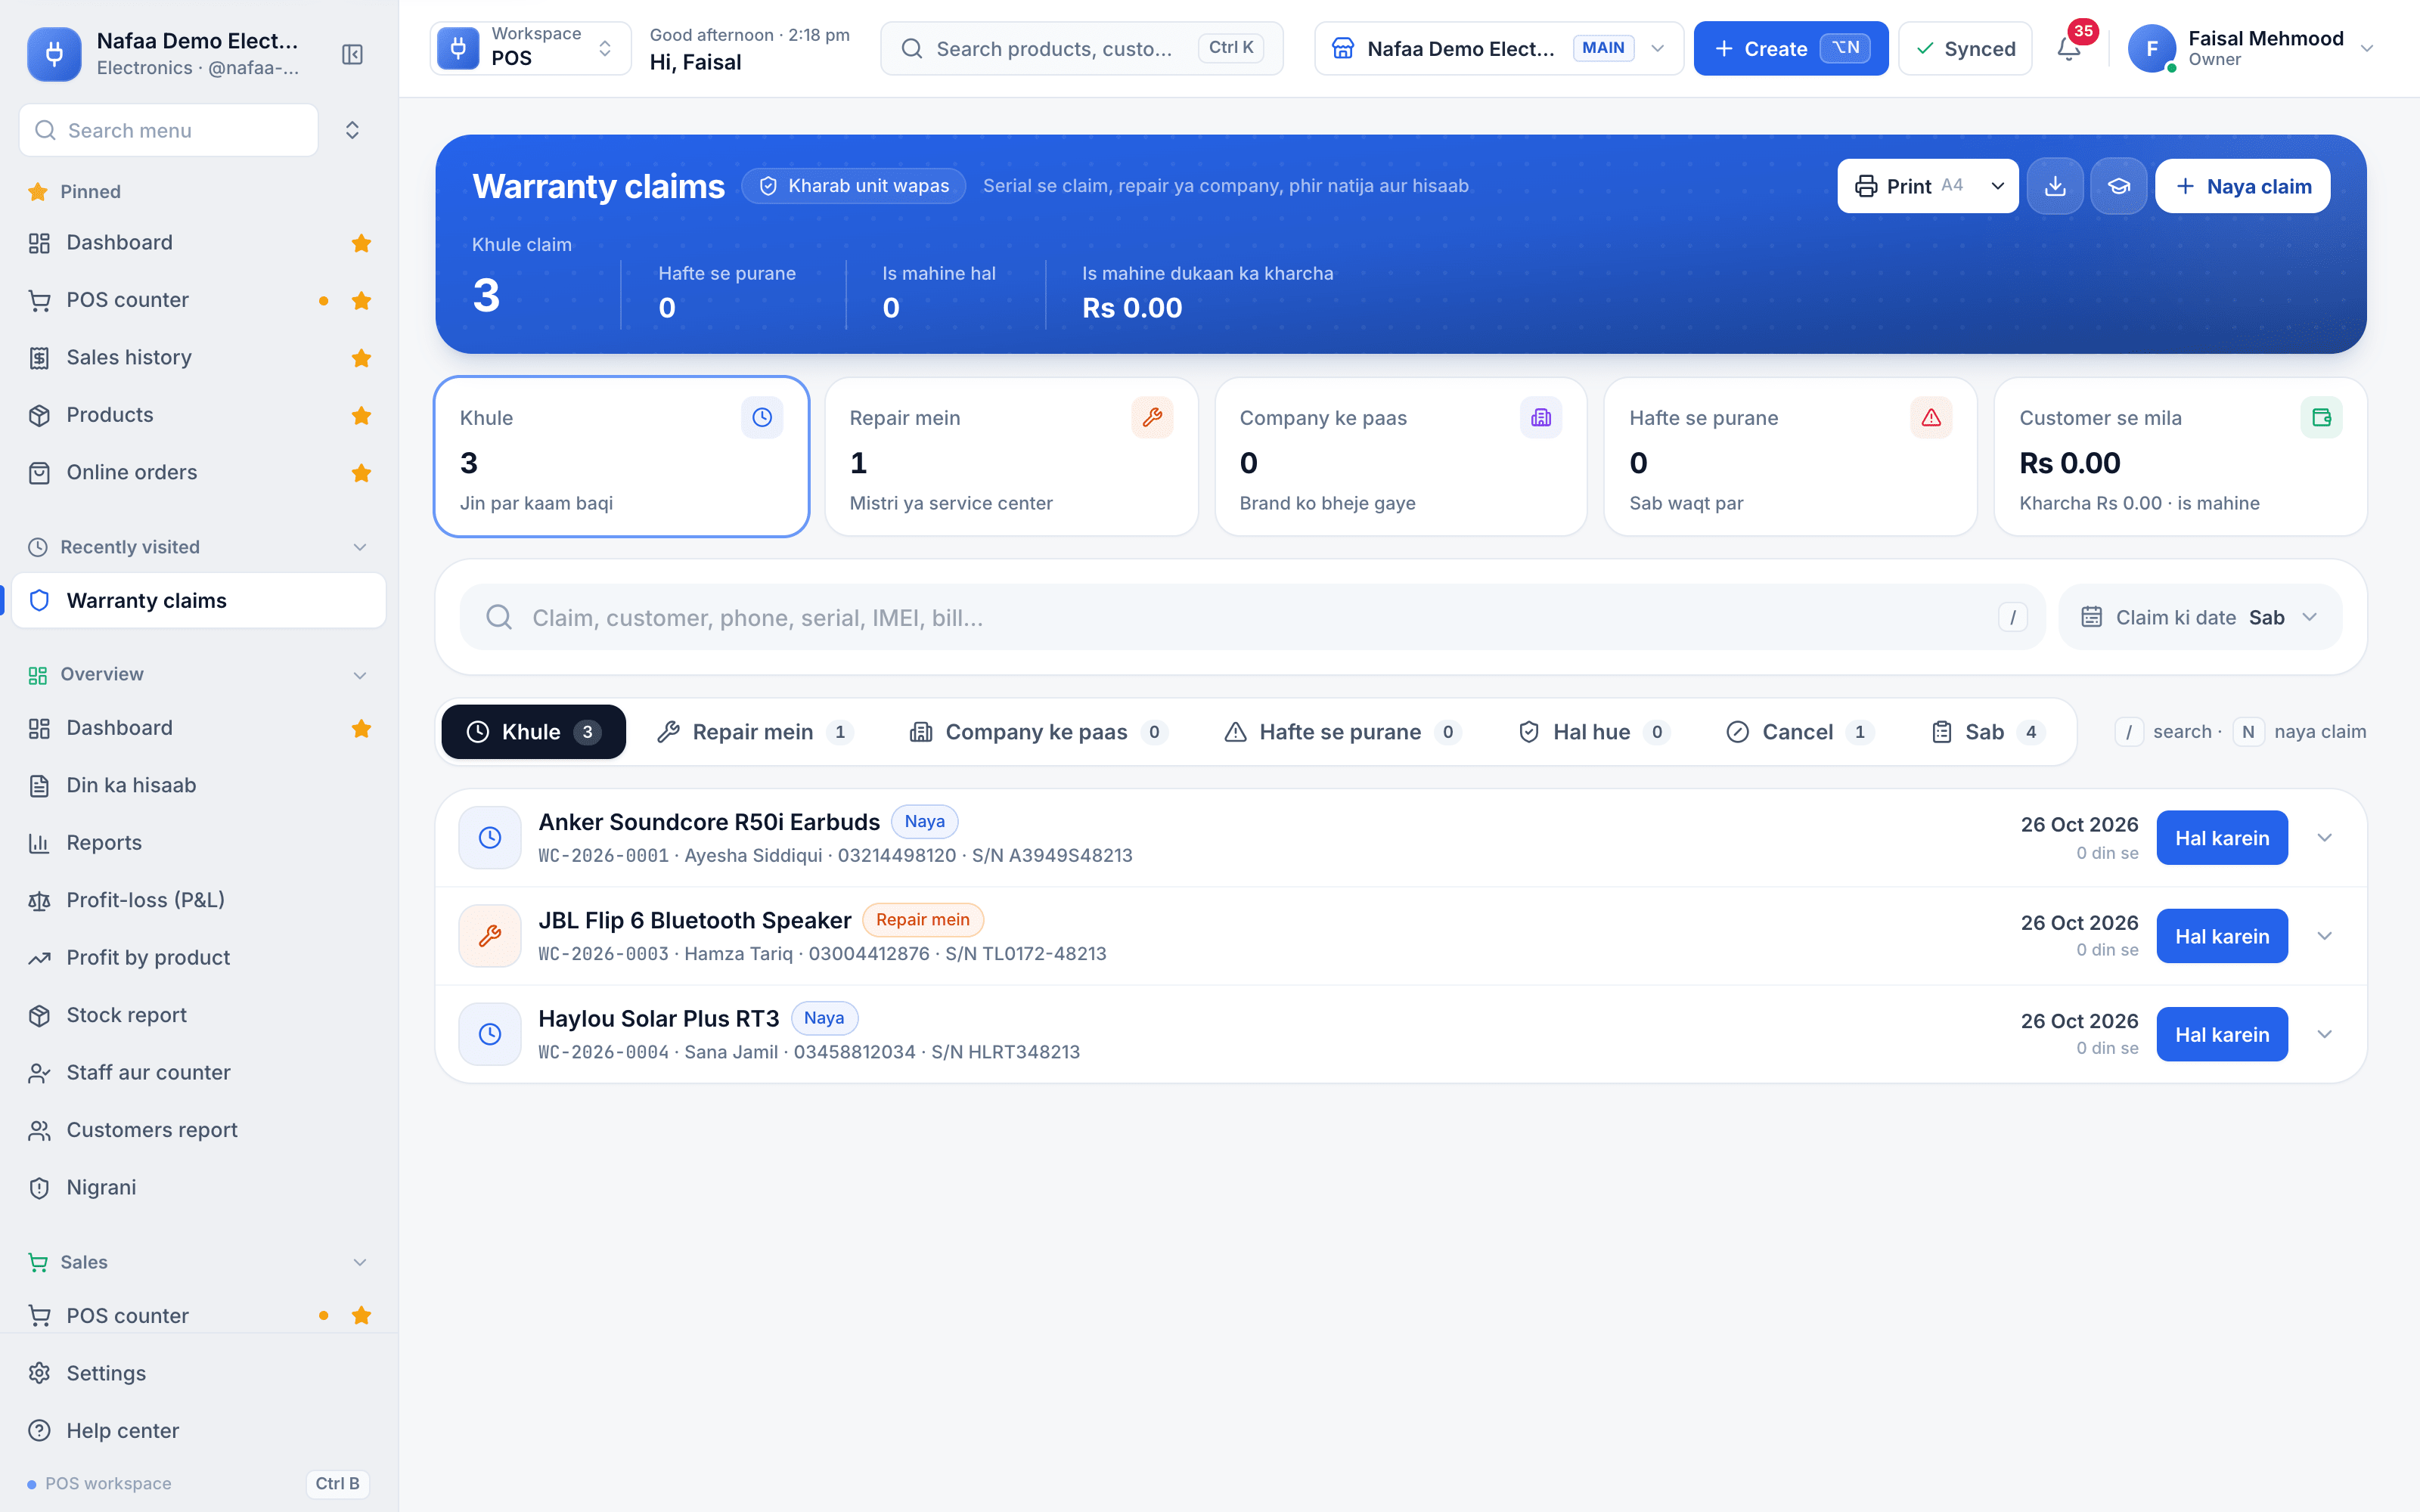Toggle Products pinned star
Viewport: 2420px width, 1512px height.
361,415
